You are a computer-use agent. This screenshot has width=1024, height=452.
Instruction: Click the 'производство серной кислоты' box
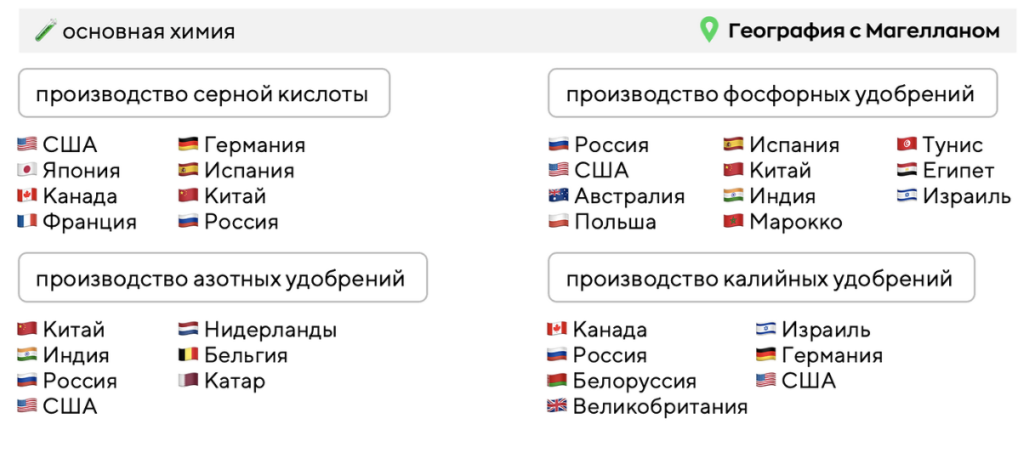203,95
